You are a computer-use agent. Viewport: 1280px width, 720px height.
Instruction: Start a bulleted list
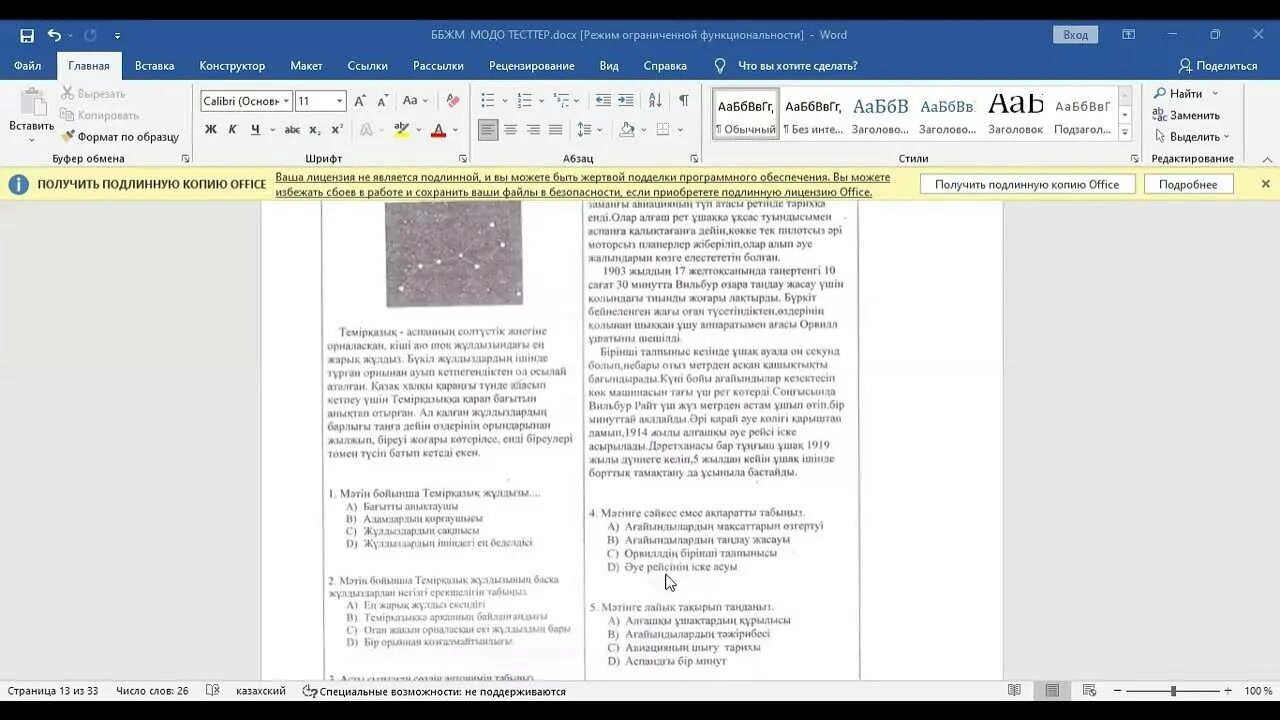[488, 101]
